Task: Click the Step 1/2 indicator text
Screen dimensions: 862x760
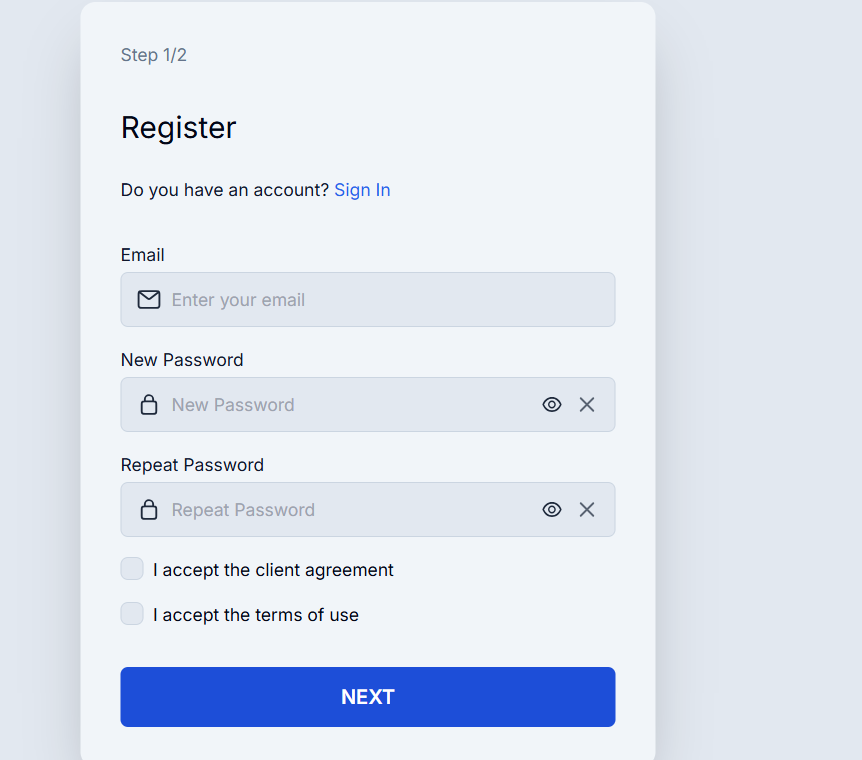Action: click(x=153, y=55)
